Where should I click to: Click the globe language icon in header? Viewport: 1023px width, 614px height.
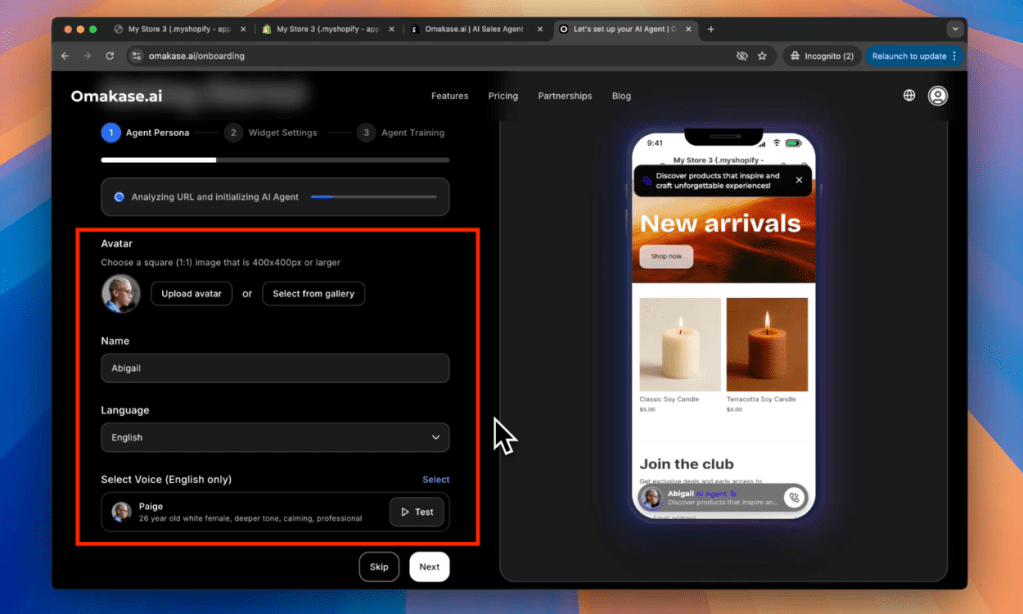(x=909, y=96)
